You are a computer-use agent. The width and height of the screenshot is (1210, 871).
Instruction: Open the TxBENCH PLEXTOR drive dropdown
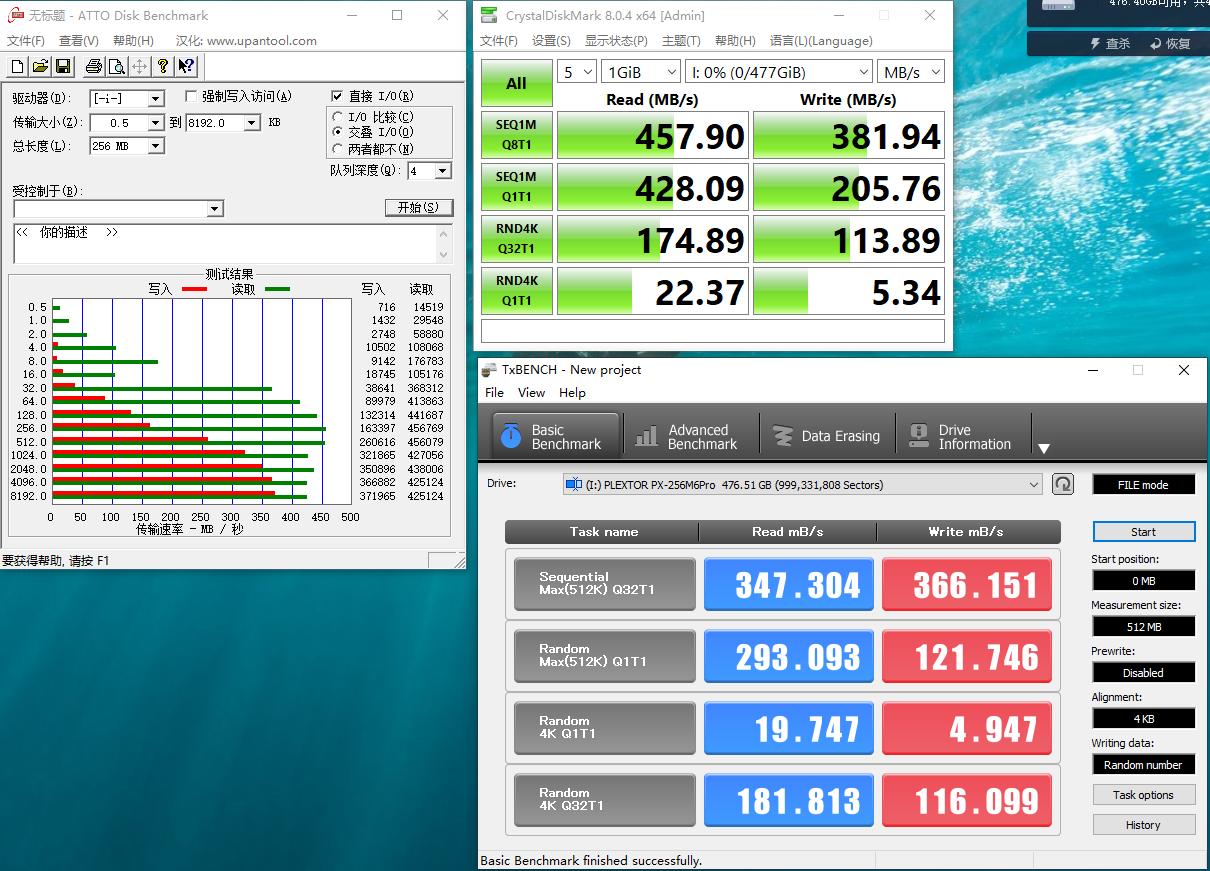(x=803, y=484)
